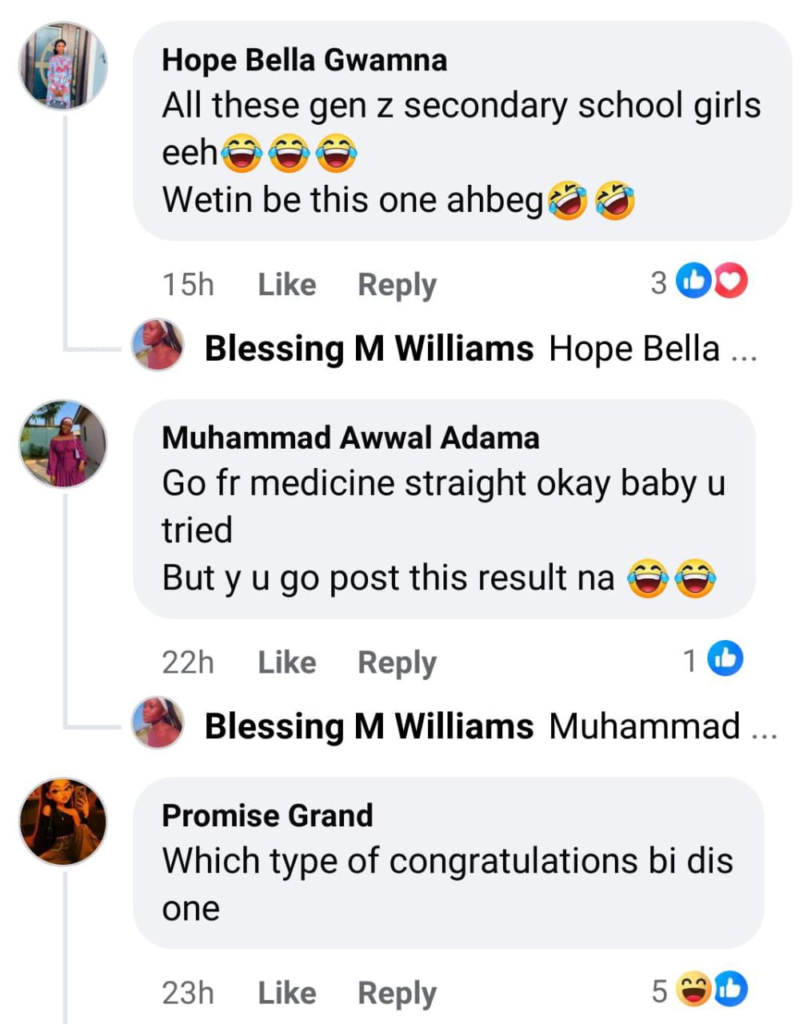Click the red heart reaction icon on Hope Bella's comment
This screenshot has width=811, height=1024.
(x=731, y=281)
